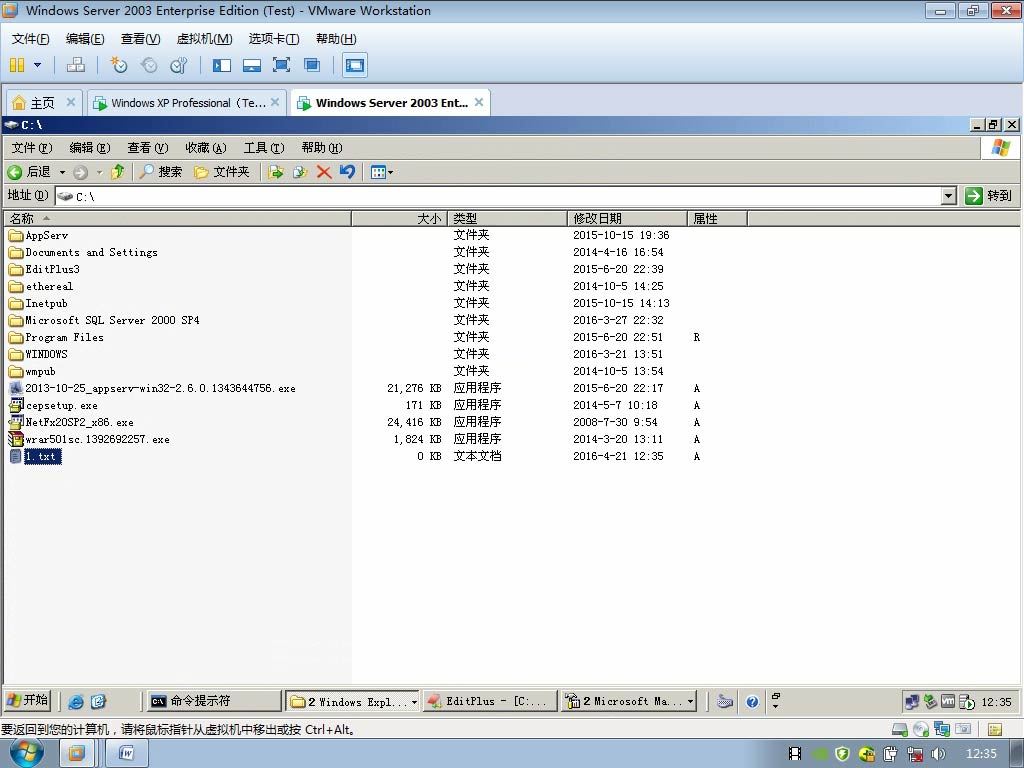Image resolution: width=1024 pixels, height=768 pixels.
Task: Click the network adapter icon in VMware status bar
Action: point(942,729)
